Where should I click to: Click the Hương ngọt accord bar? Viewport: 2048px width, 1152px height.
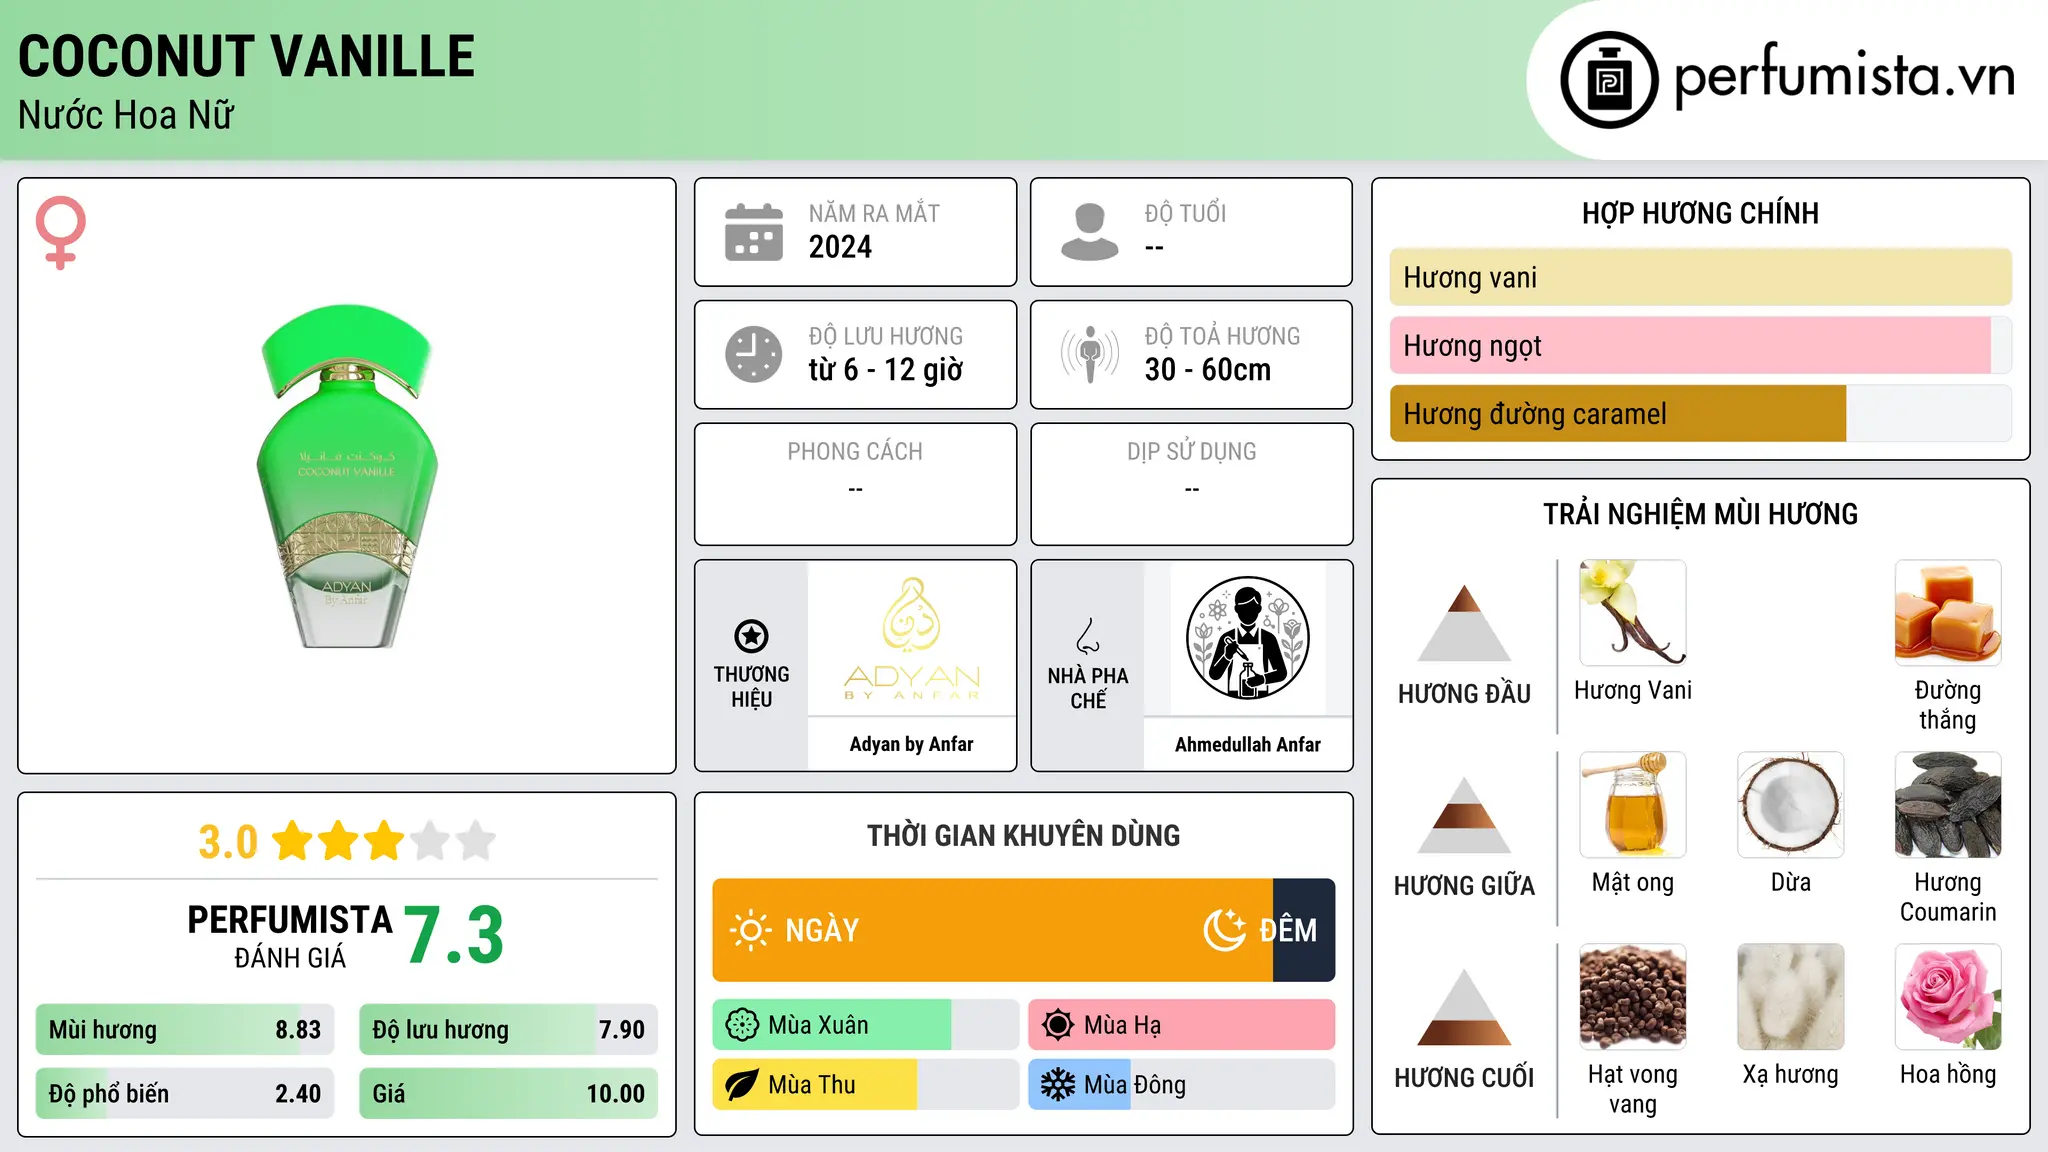point(1701,345)
